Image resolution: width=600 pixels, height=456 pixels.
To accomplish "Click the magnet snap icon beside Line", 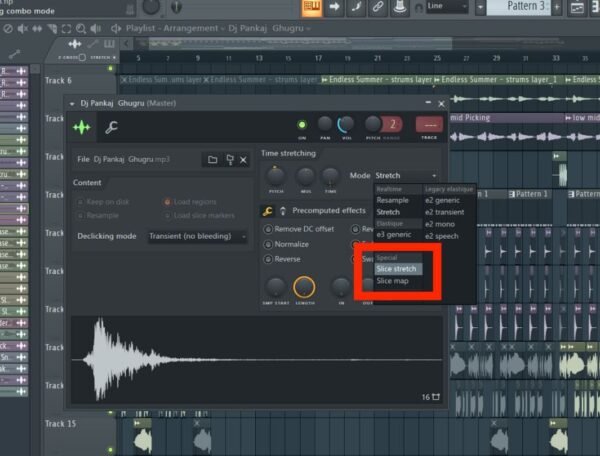I will pyautogui.click(x=418, y=8).
